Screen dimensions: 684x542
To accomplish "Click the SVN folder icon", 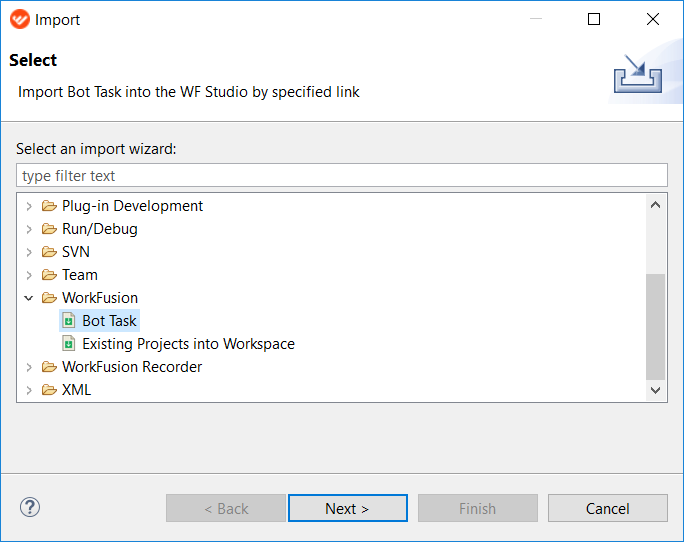I will [x=49, y=252].
